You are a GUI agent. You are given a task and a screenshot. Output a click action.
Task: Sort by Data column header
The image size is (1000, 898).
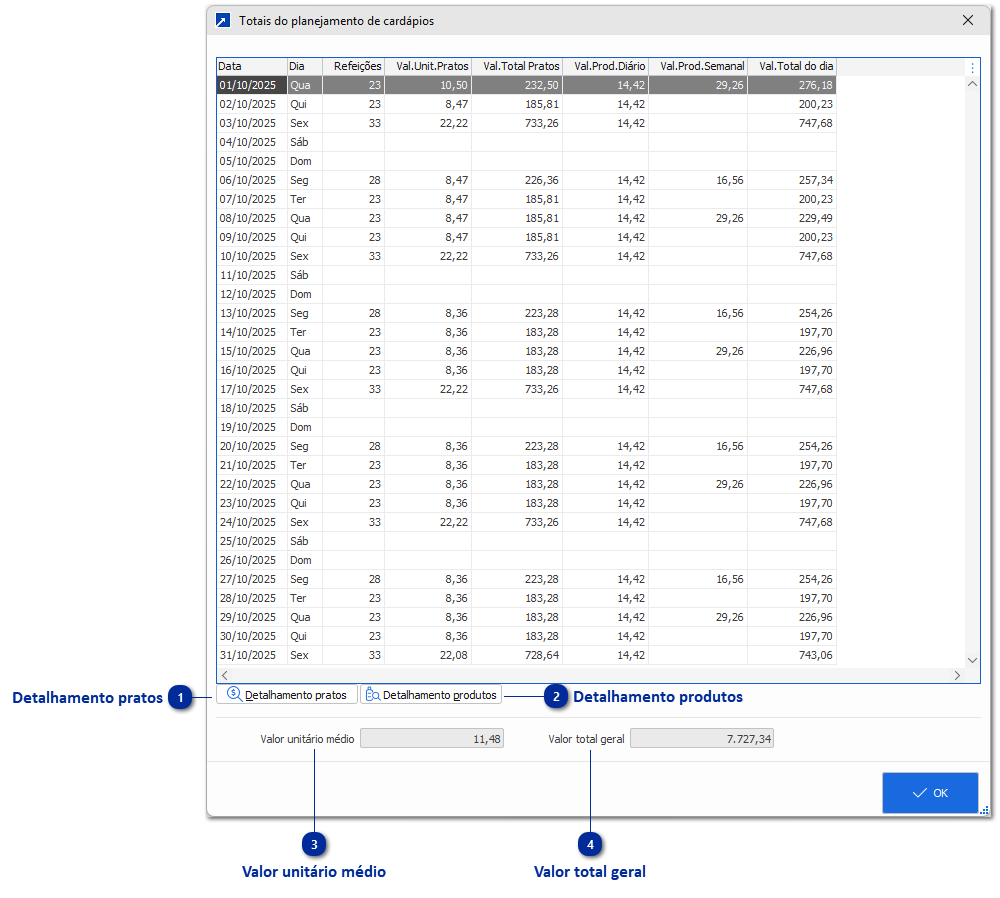click(x=252, y=66)
